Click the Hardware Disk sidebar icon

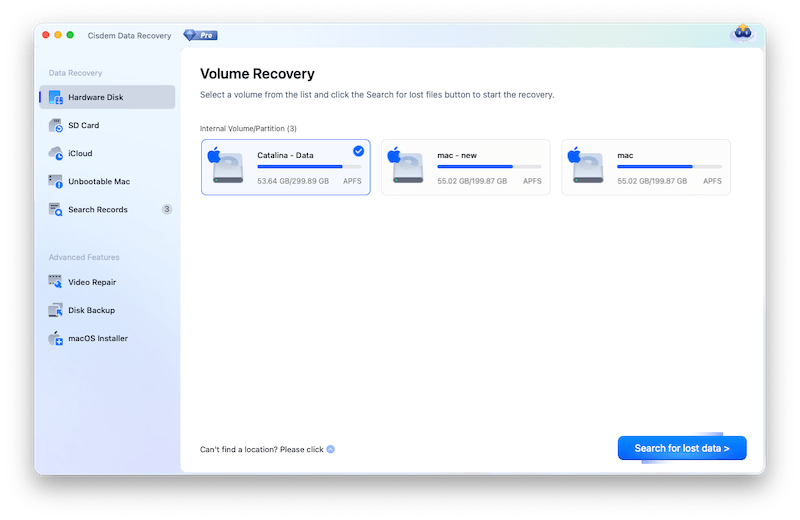click(x=57, y=98)
